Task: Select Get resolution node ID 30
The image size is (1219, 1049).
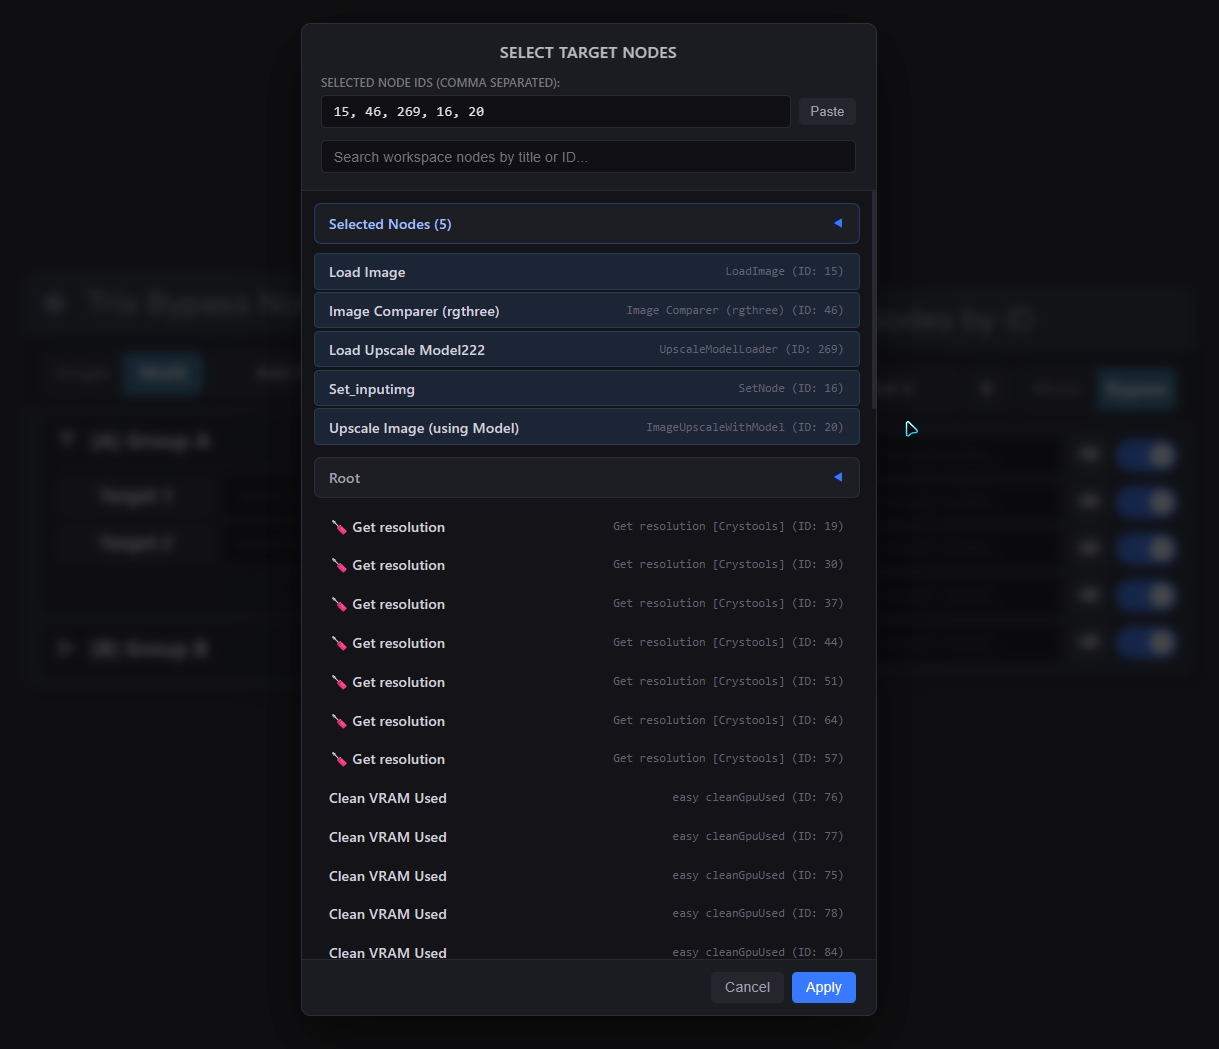Action: (x=587, y=565)
